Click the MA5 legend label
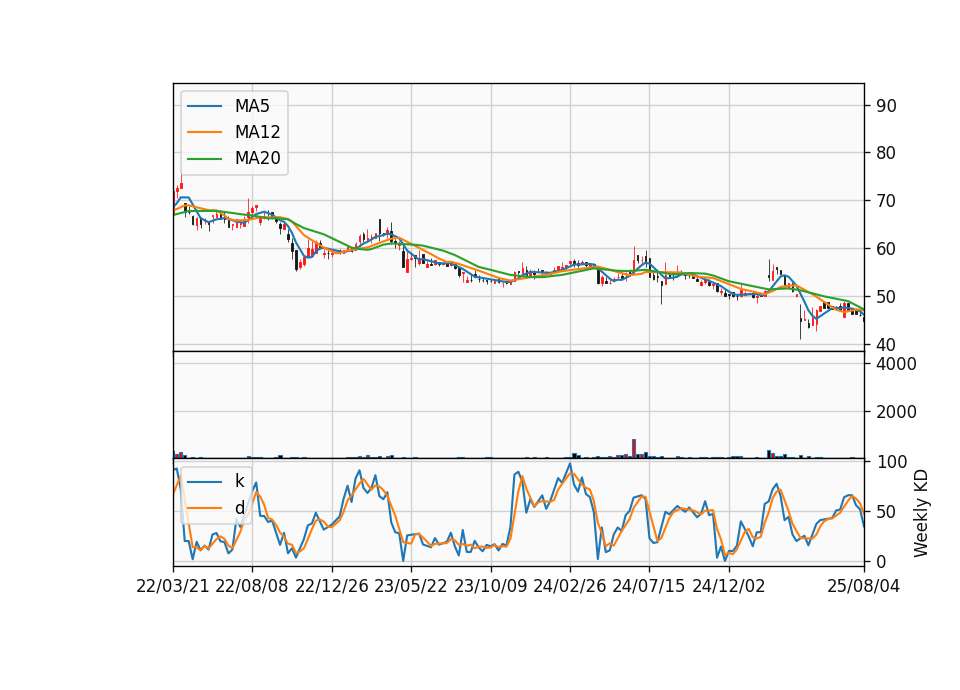 (252, 106)
